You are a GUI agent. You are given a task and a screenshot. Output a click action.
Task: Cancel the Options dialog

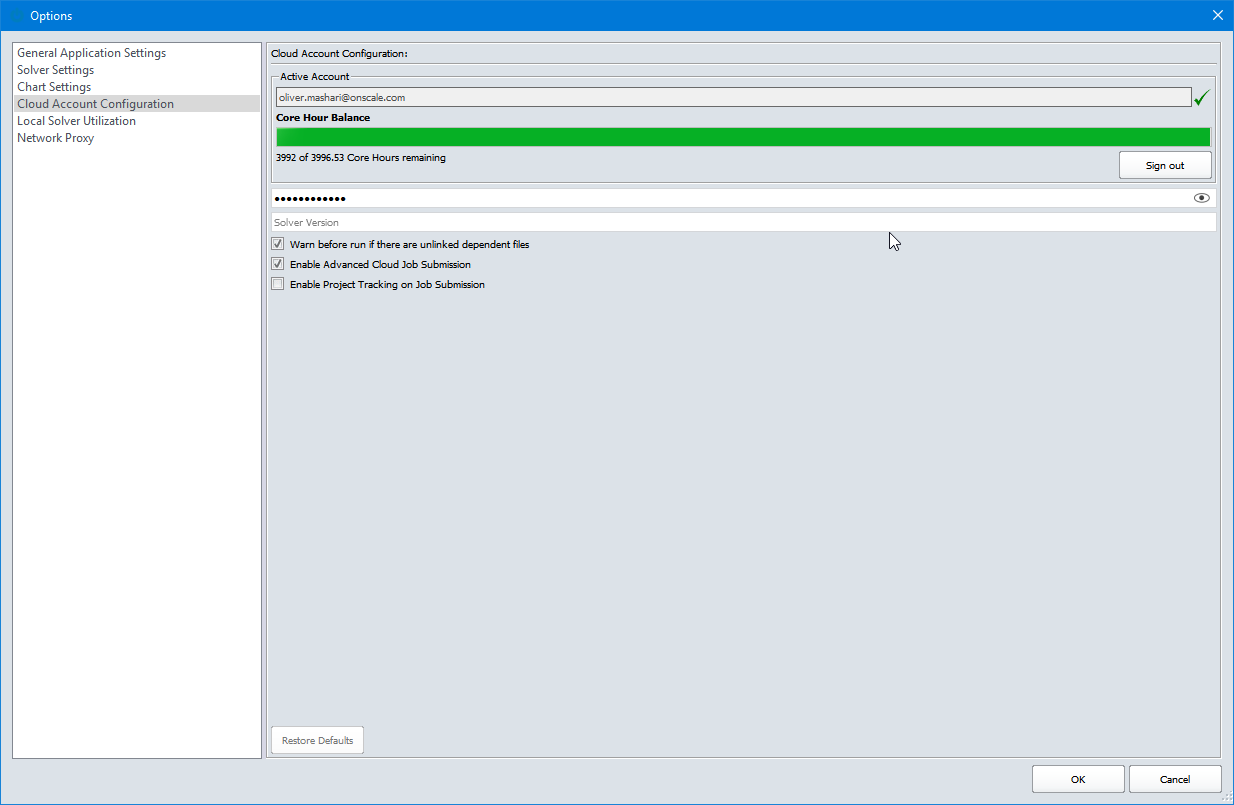[x=1175, y=779]
